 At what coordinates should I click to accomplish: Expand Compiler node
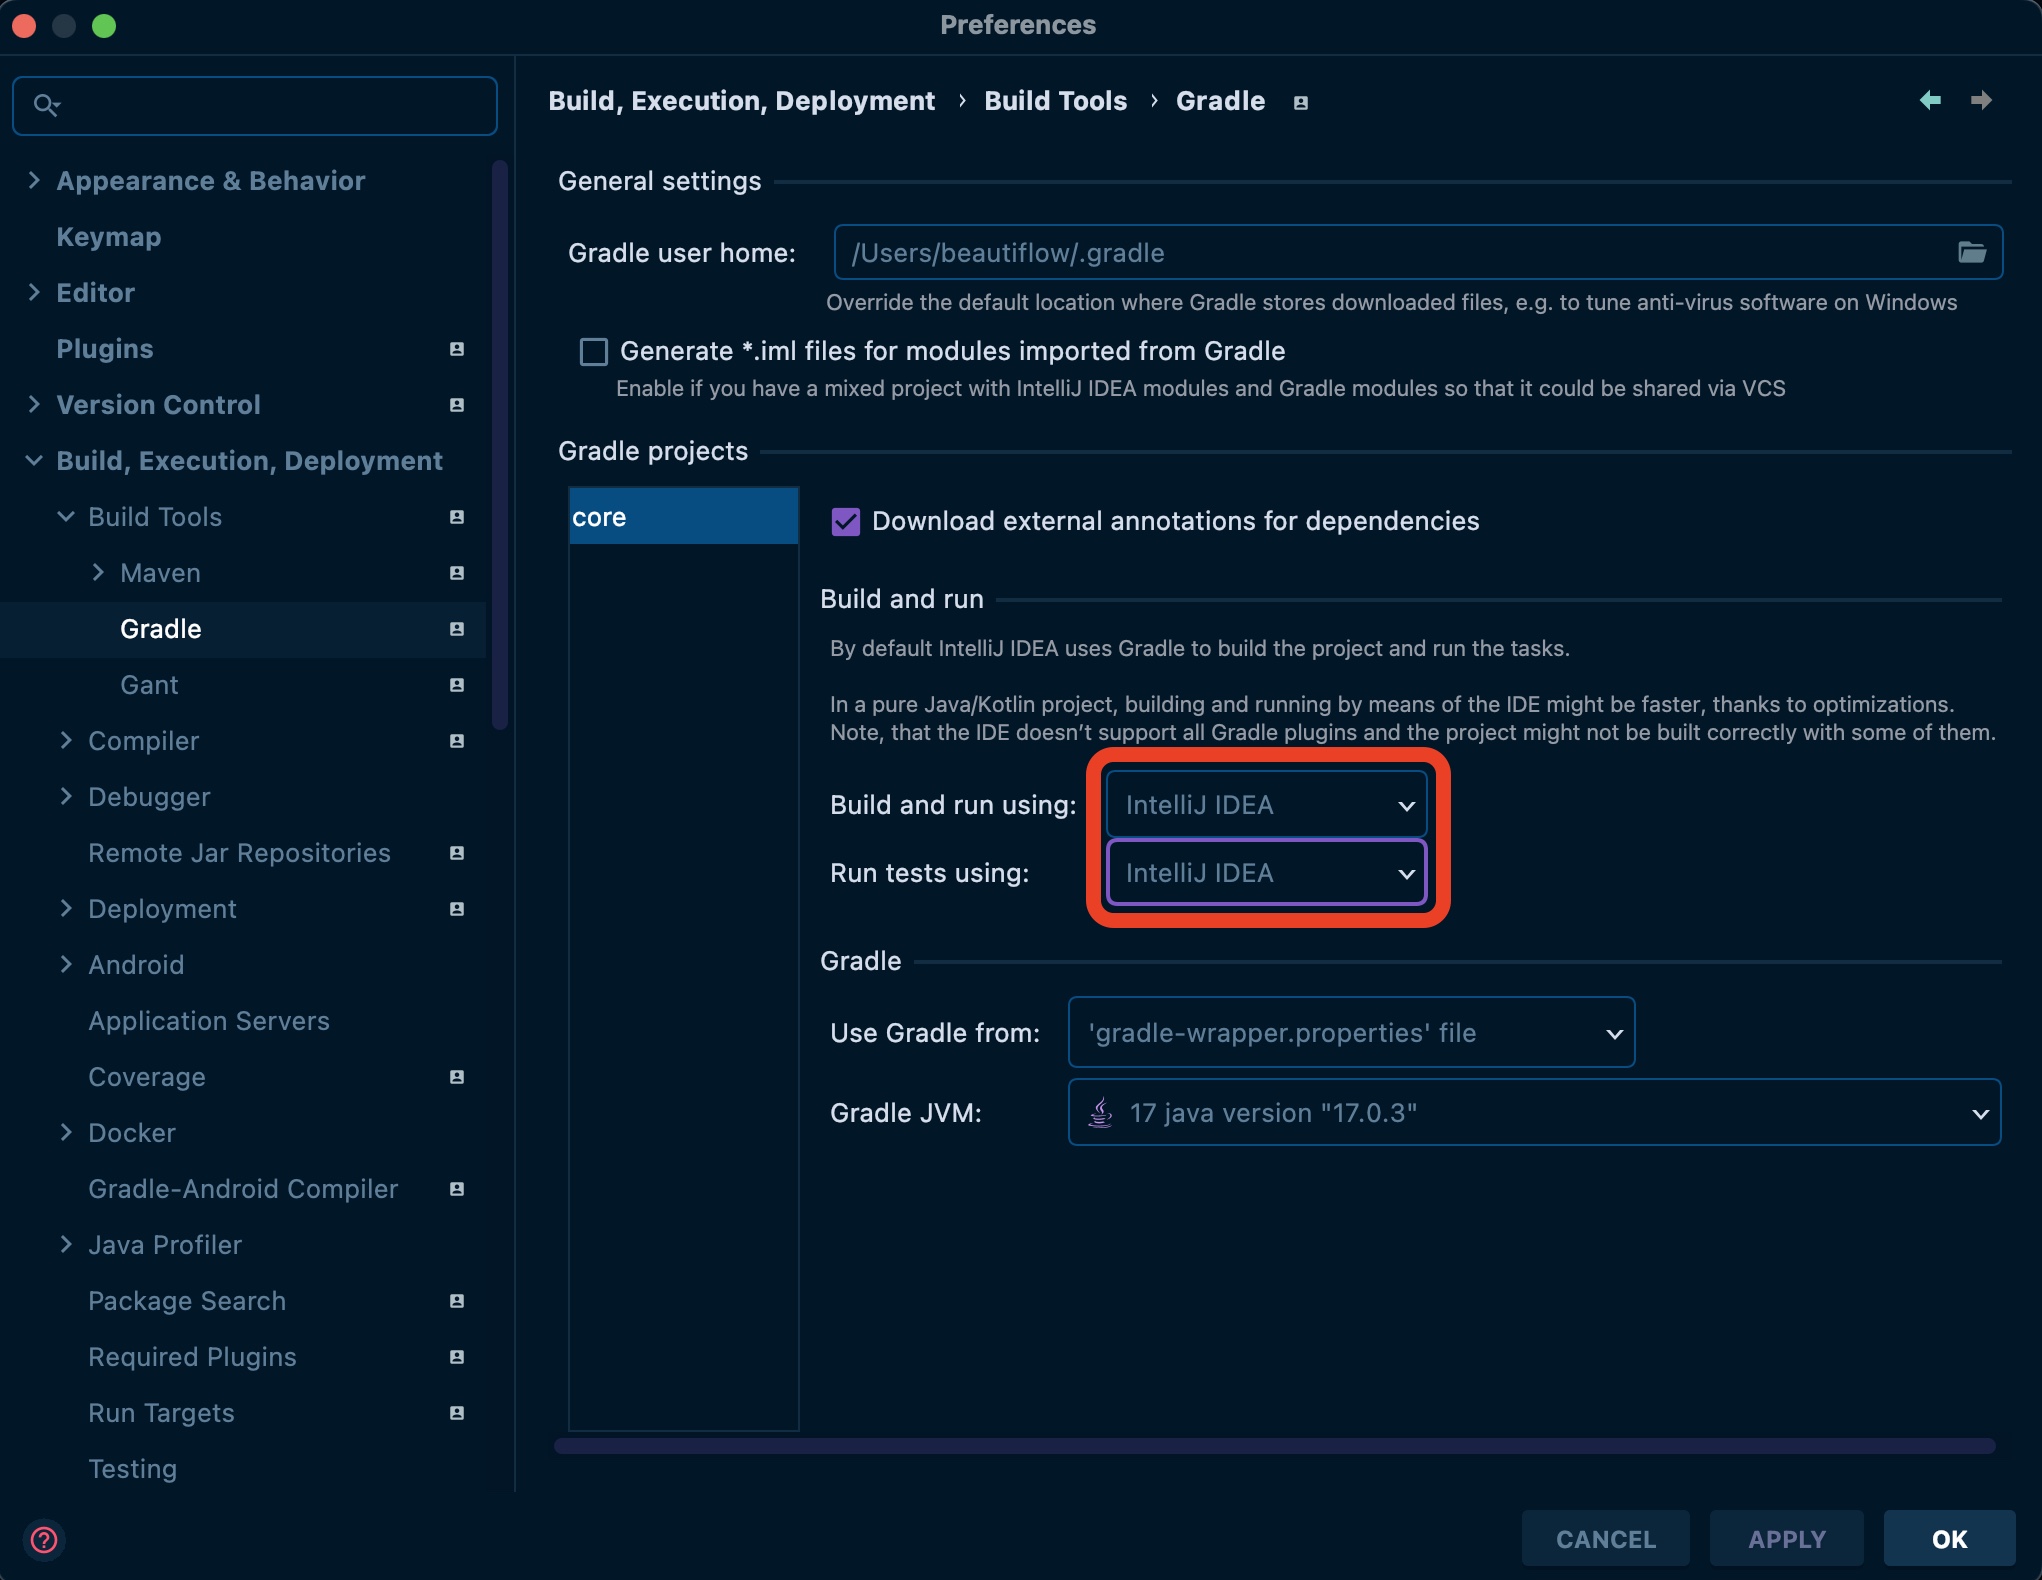click(x=66, y=740)
